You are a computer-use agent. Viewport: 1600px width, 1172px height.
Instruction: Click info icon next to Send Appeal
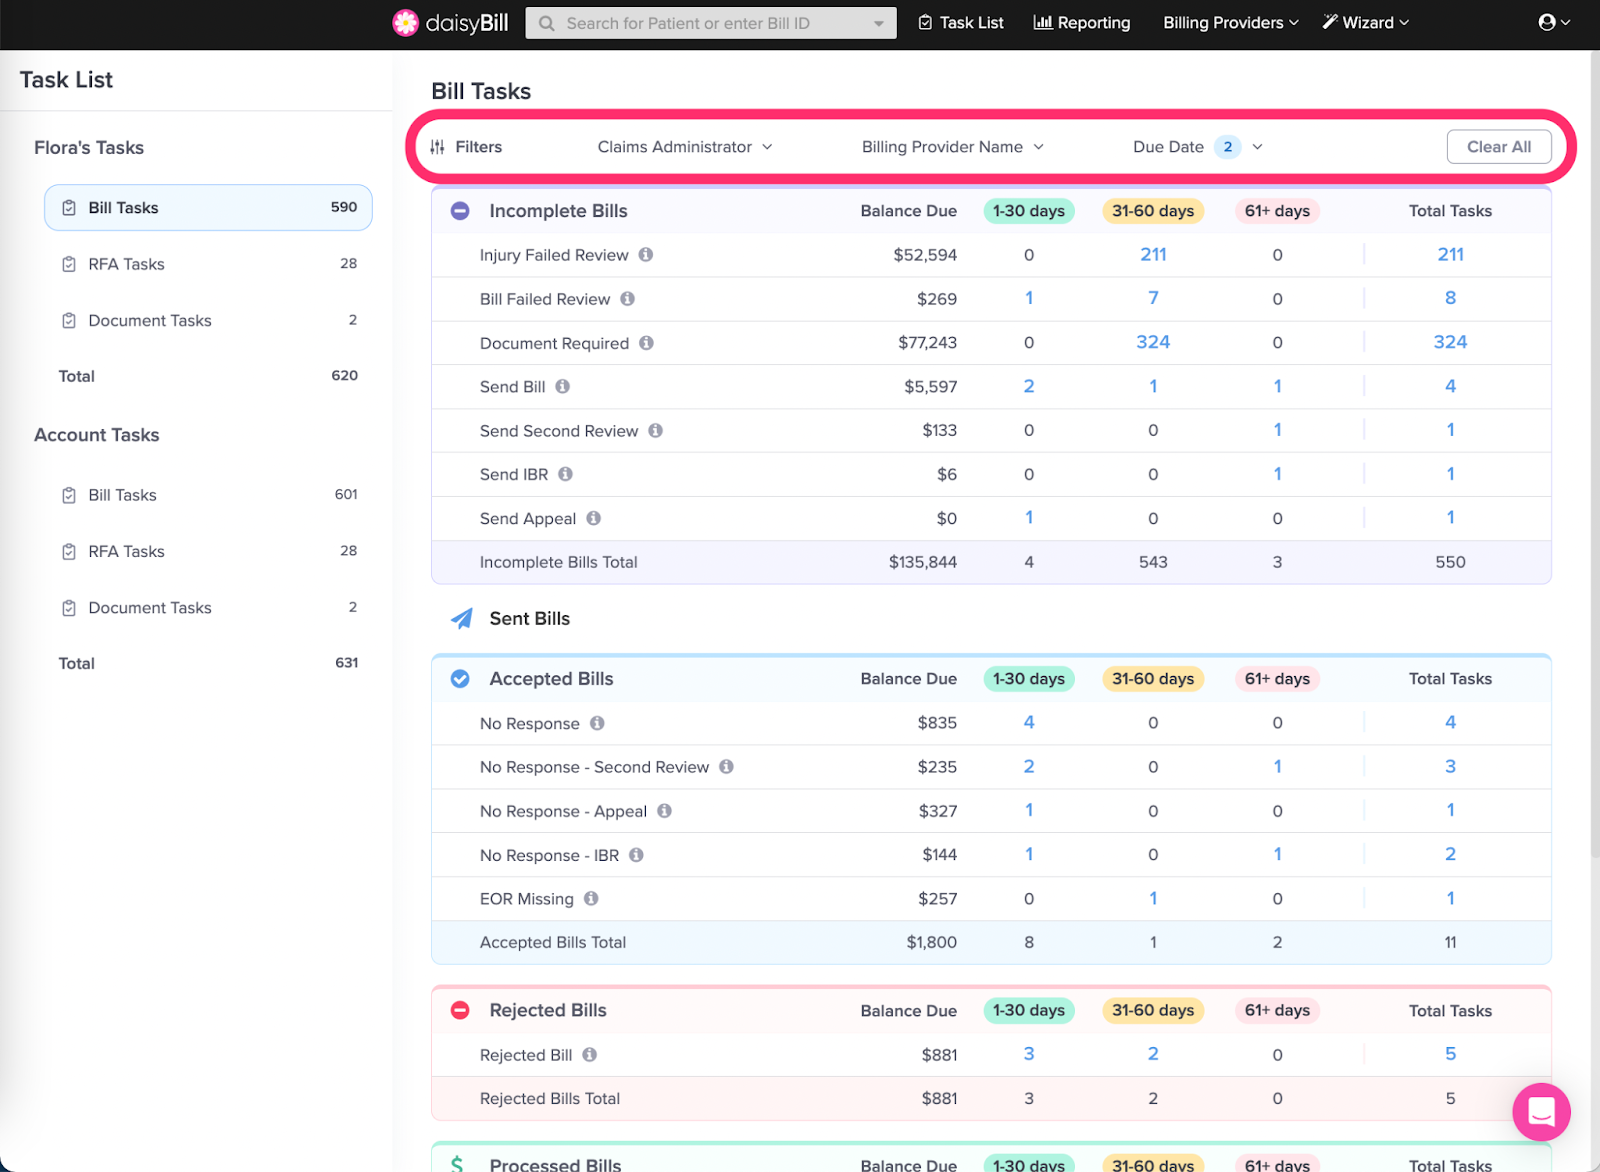point(594,518)
